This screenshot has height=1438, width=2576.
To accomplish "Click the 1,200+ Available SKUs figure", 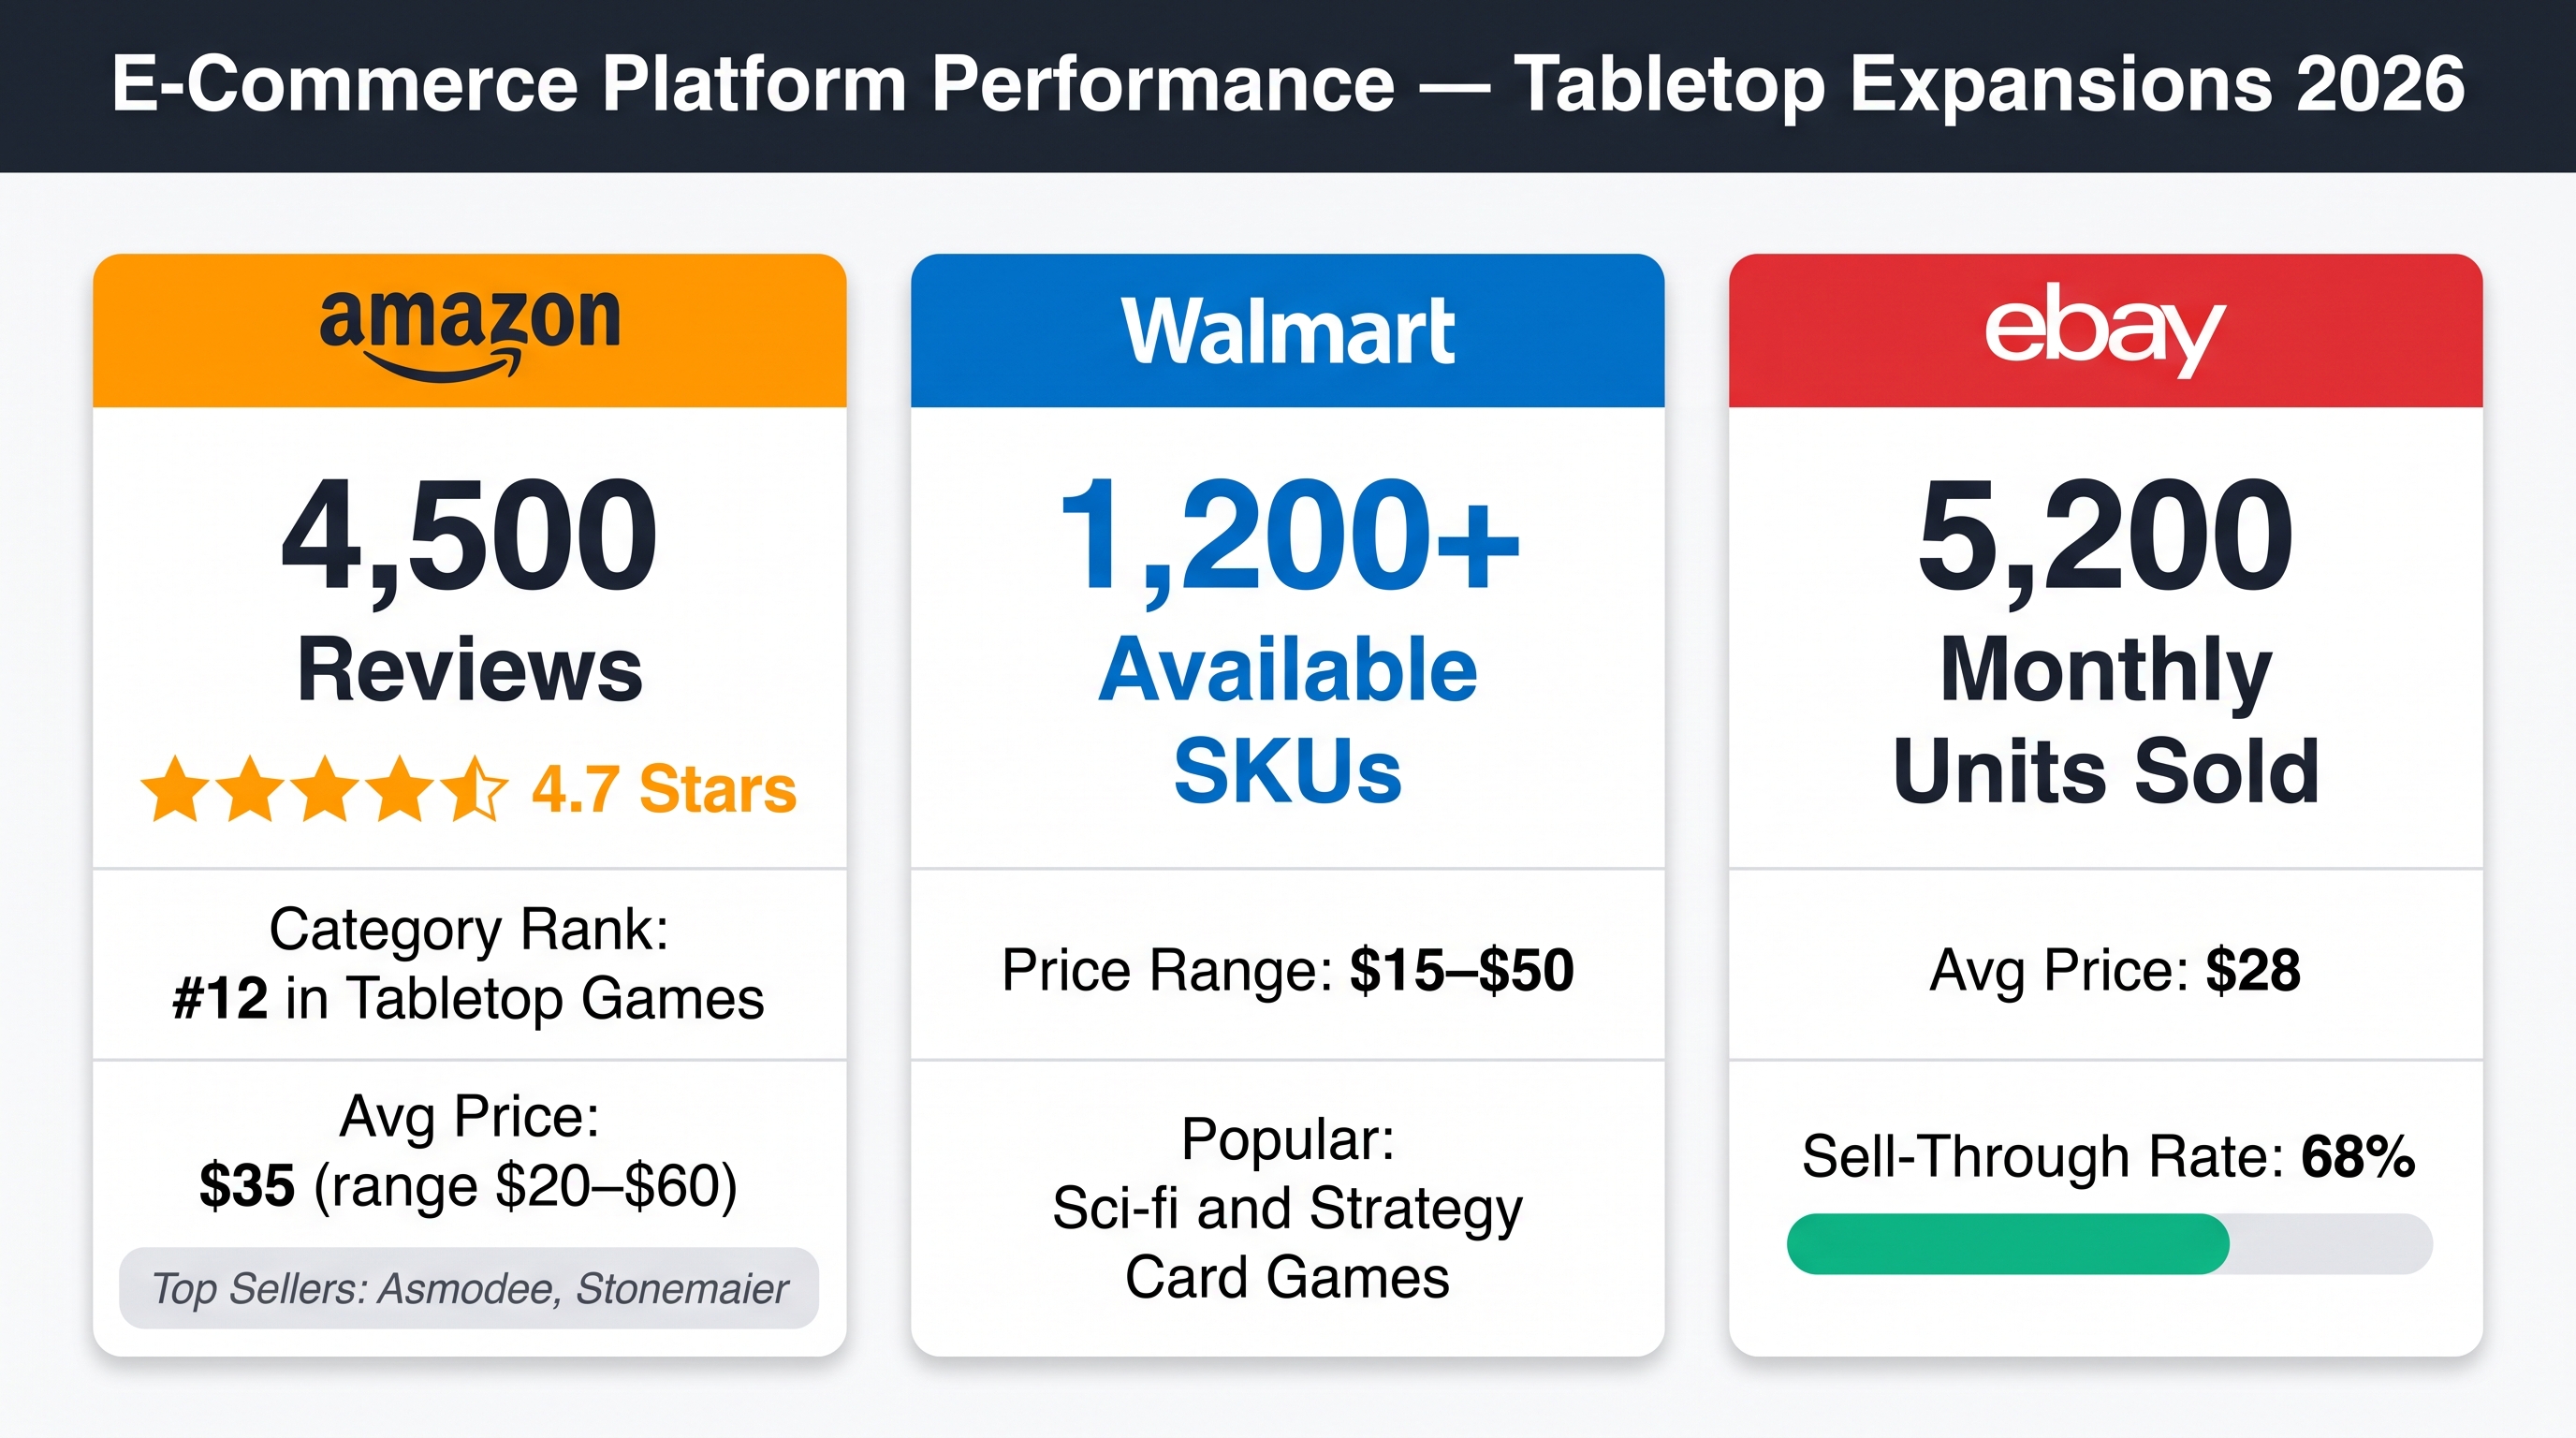I will (x=1288, y=640).
